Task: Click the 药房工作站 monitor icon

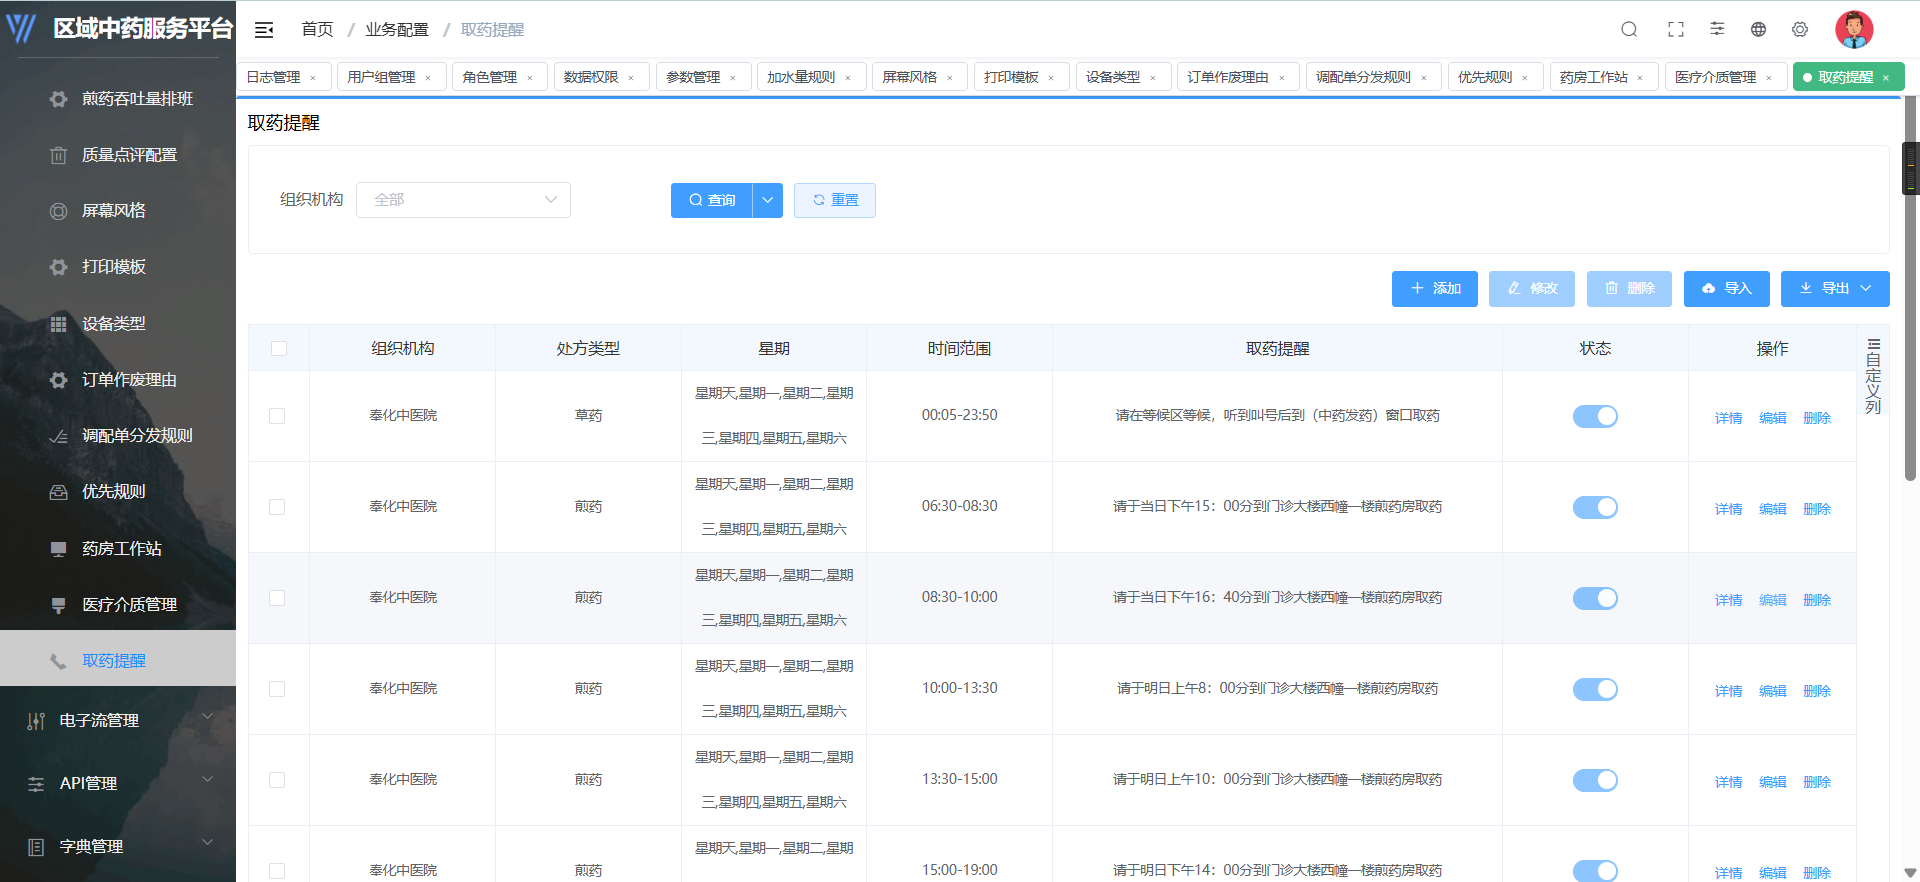Action: pos(59,549)
